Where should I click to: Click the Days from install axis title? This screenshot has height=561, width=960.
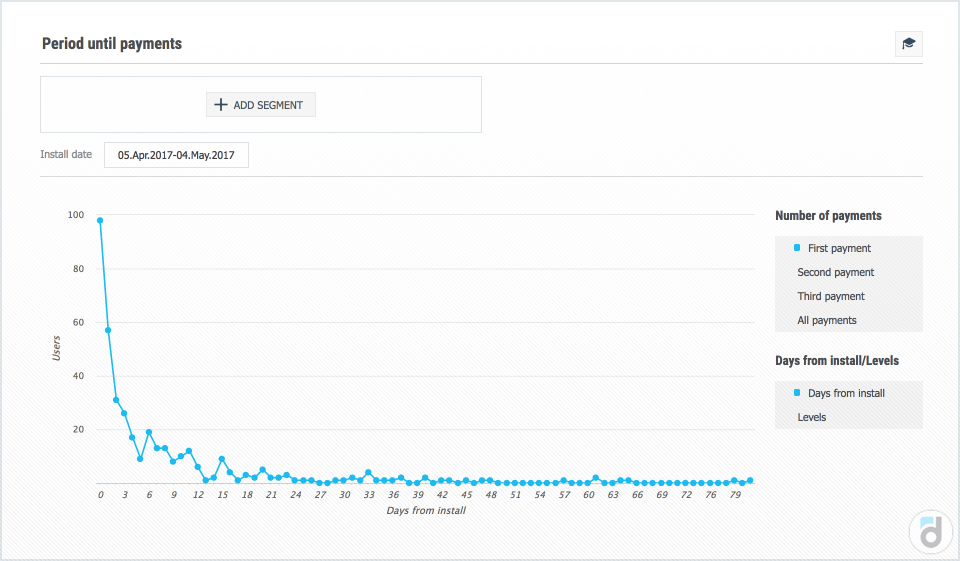click(426, 511)
